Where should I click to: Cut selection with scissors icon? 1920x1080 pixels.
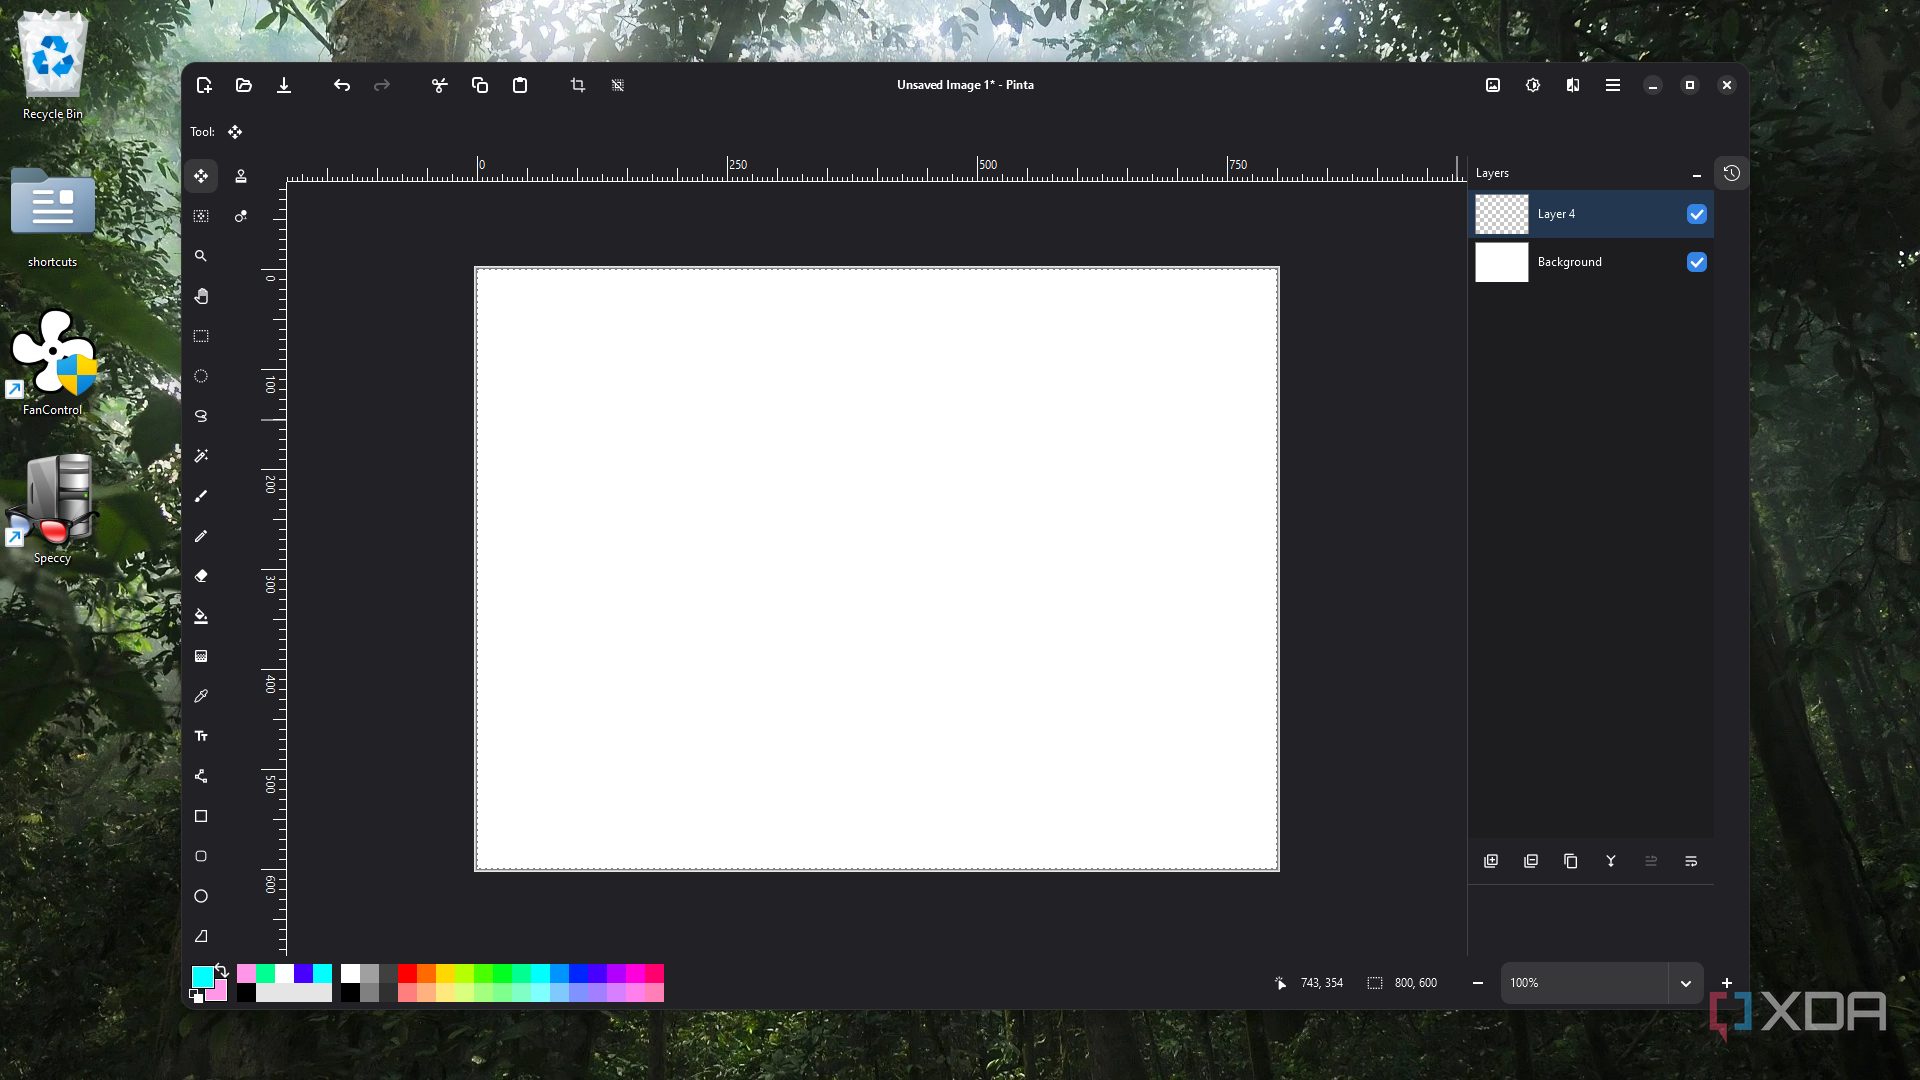tap(440, 85)
